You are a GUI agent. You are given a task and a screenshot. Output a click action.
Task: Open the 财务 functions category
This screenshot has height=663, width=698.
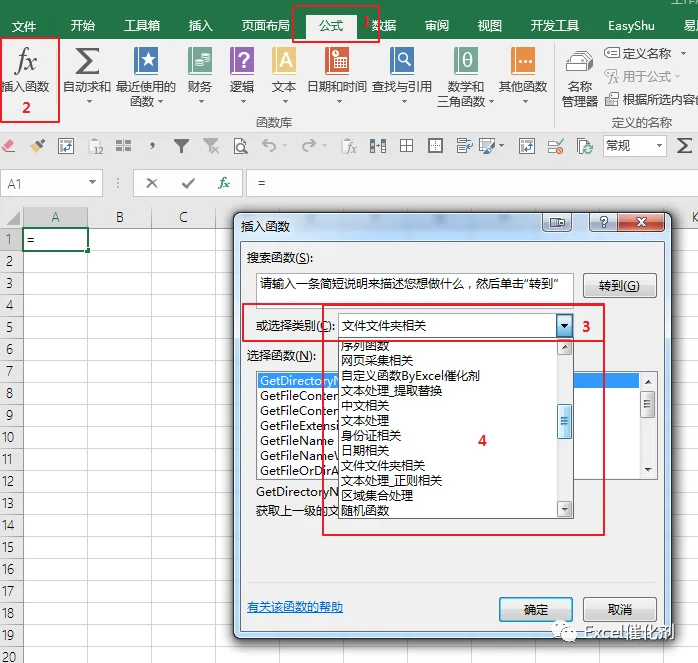coord(200,76)
